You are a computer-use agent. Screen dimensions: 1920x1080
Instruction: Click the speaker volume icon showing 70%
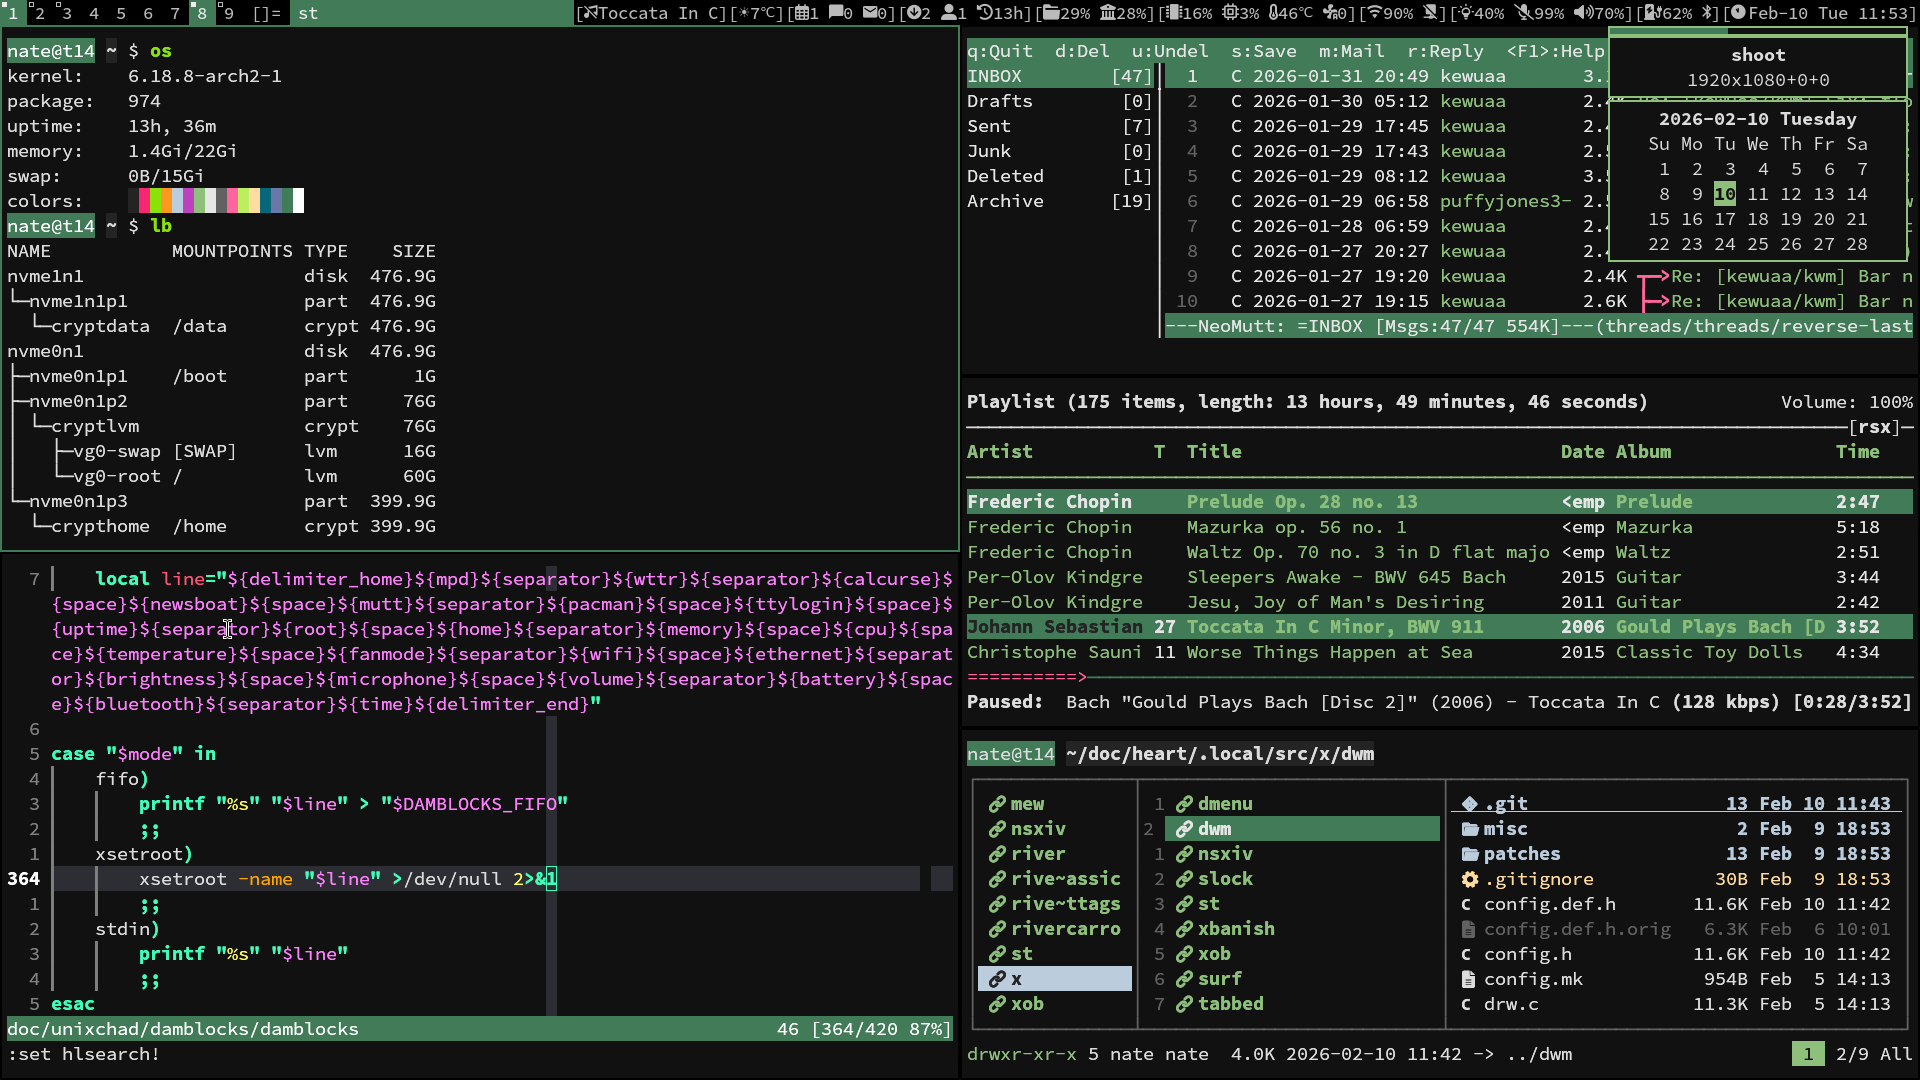click(x=1582, y=13)
